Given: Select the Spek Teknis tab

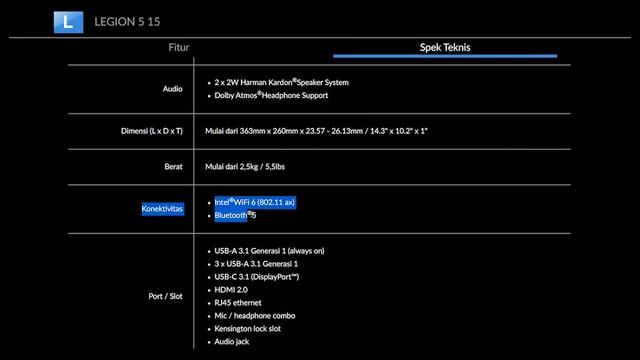Looking at the screenshot, I should (x=445, y=47).
